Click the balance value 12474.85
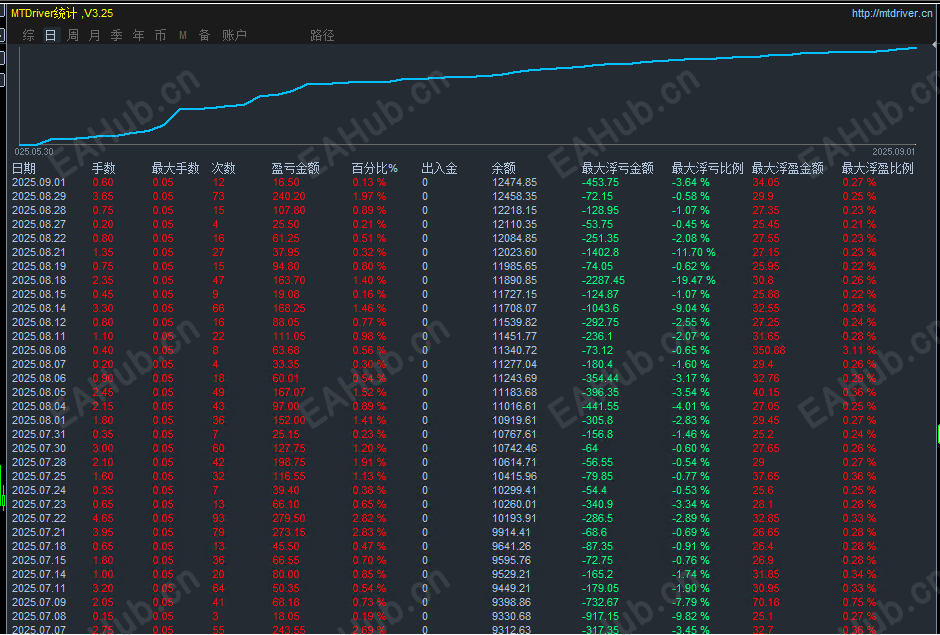This screenshot has height=635, width=940. click(x=514, y=182)
